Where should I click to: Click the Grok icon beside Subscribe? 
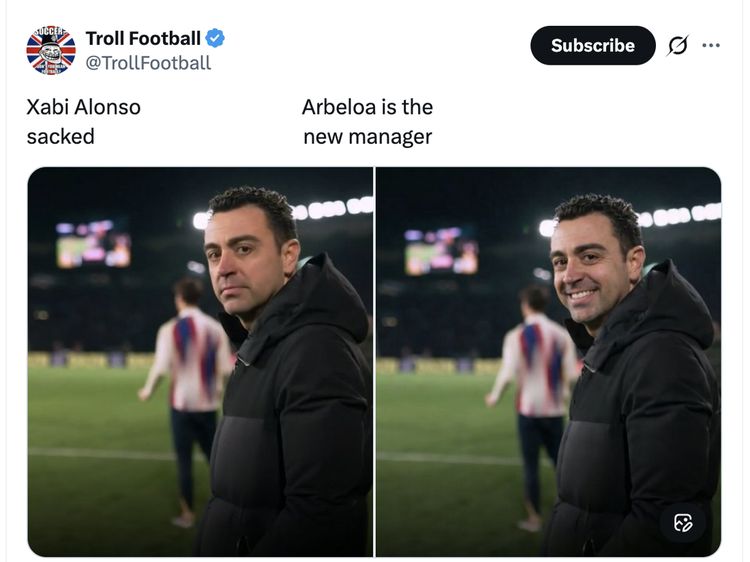tap(678, 46)
